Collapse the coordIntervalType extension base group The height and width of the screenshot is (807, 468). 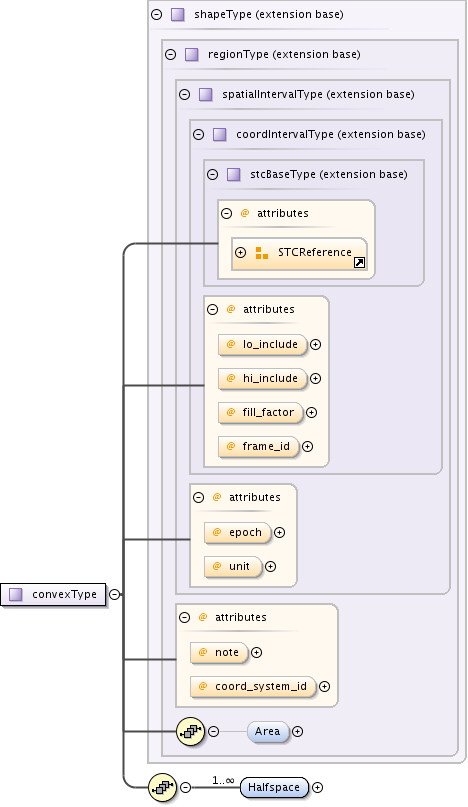(x=198, y=135)
